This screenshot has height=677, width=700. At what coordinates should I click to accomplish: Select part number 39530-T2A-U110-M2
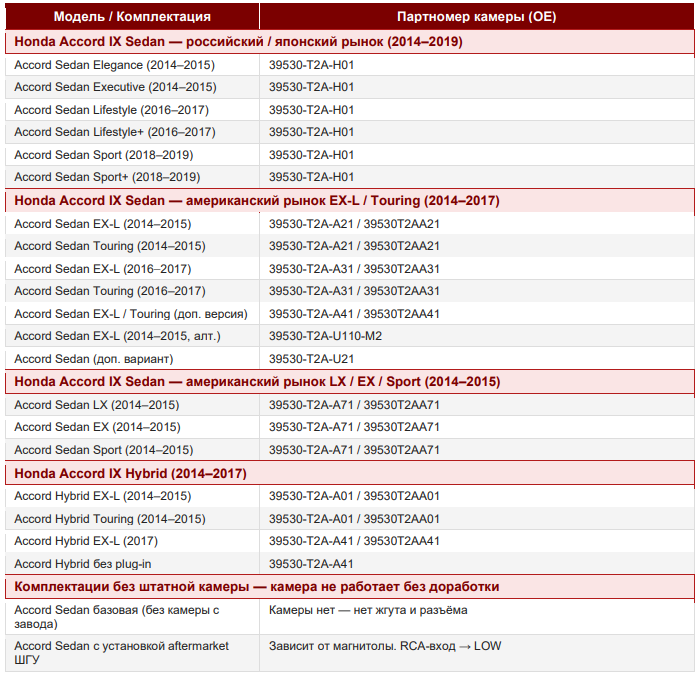(325, 336)
